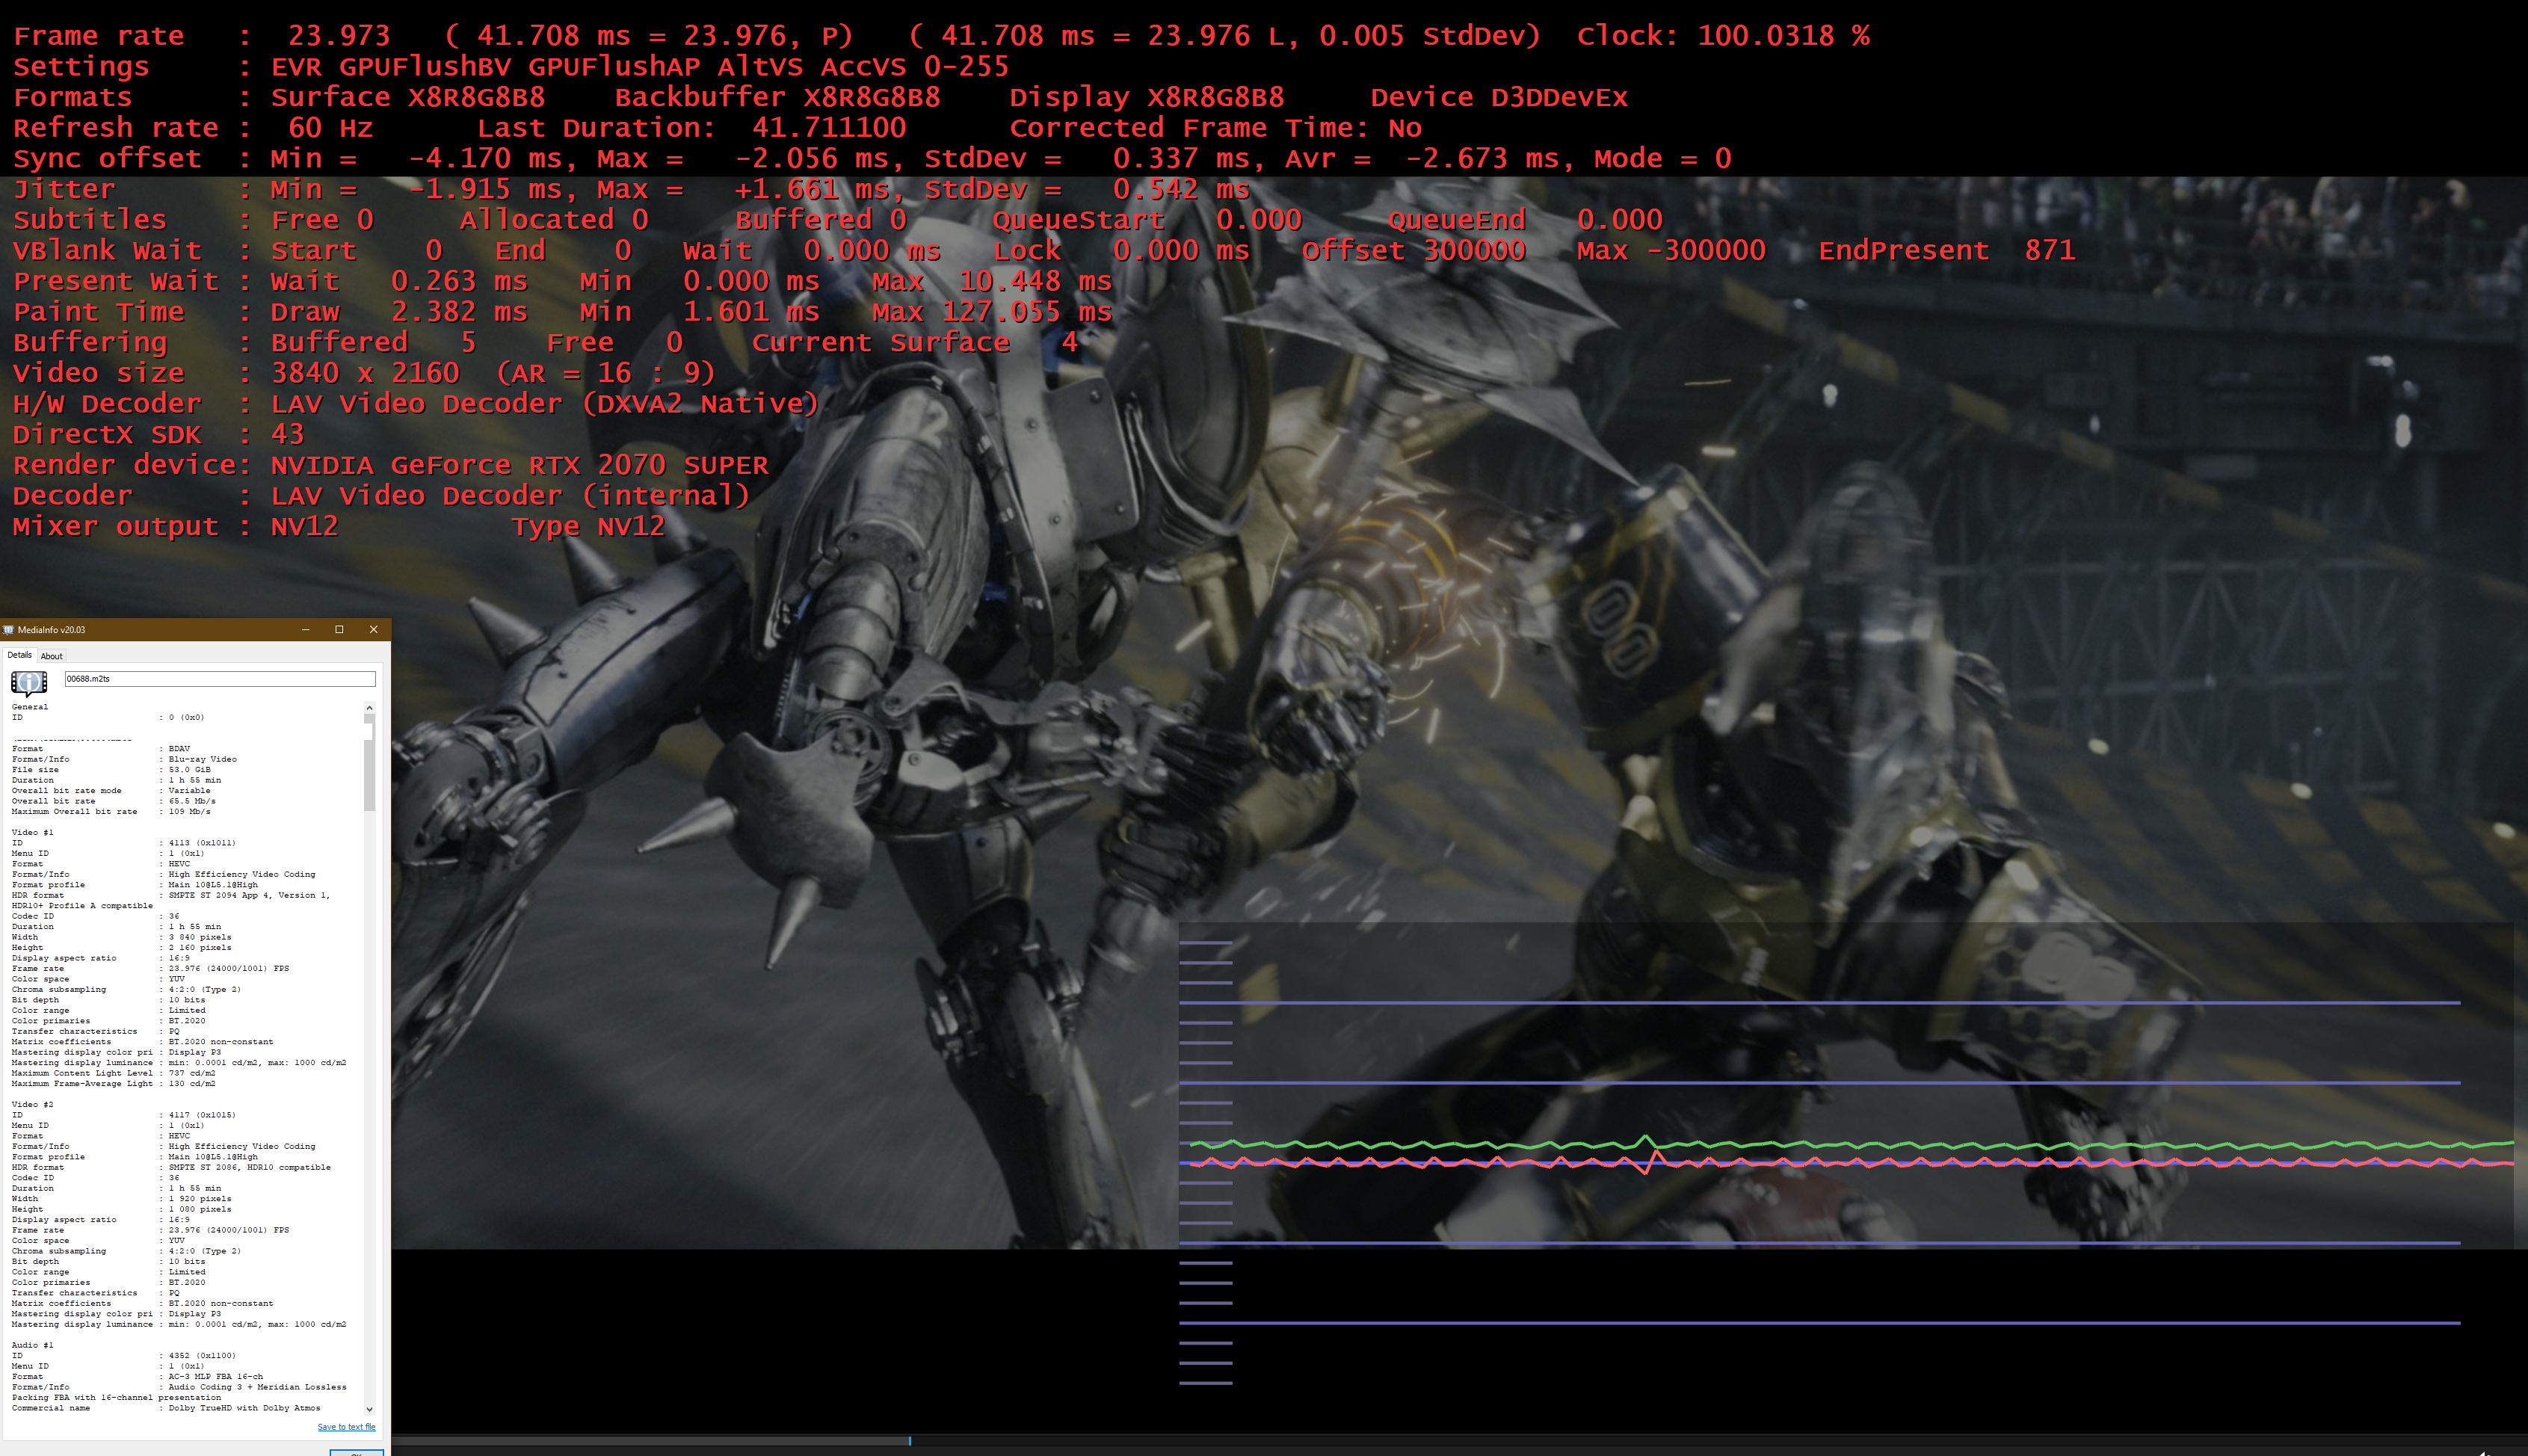2528x1456 pixels.
Task: Click the Save to text file link
Action: (x=346, y=1427)
